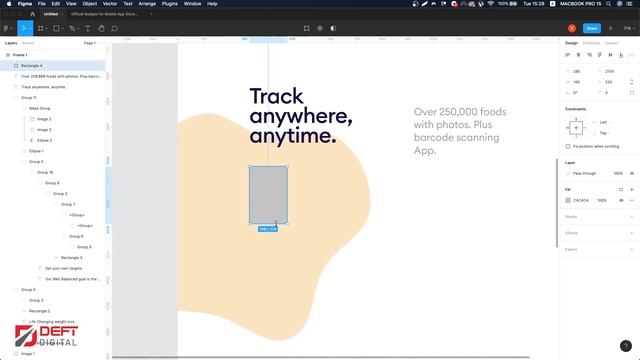Open the File menu
640x360 pixels.
coord(42,4)
